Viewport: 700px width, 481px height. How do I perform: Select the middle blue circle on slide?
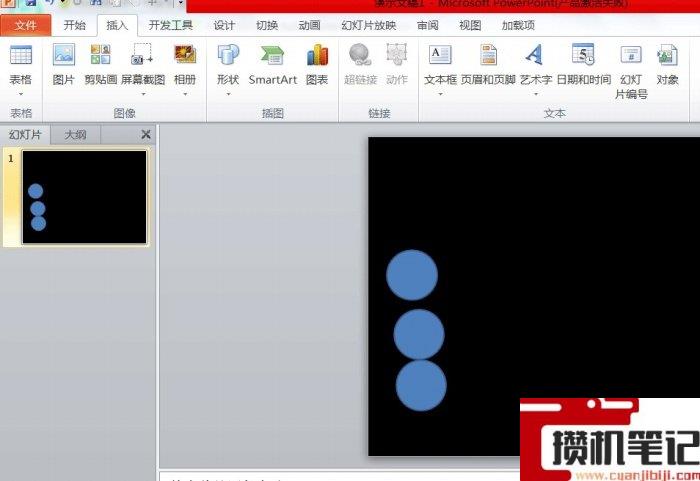(419, 334)
